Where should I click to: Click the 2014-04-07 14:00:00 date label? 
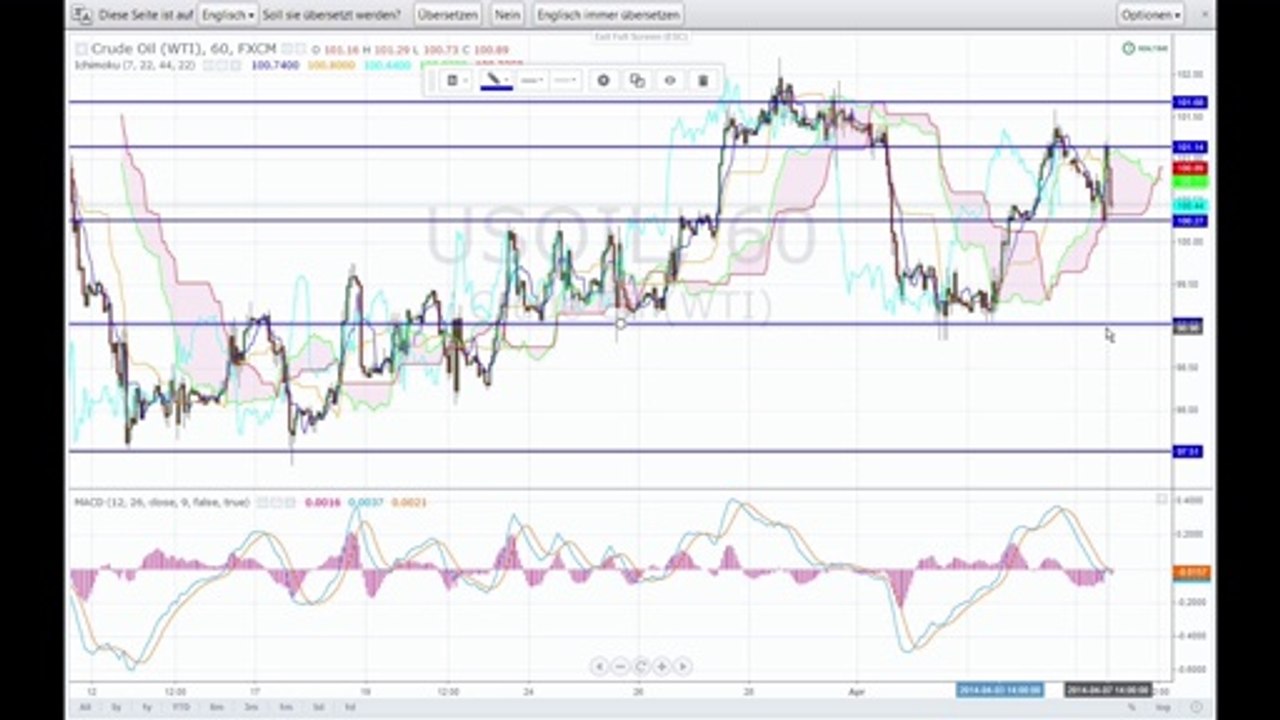point(1108,690)
